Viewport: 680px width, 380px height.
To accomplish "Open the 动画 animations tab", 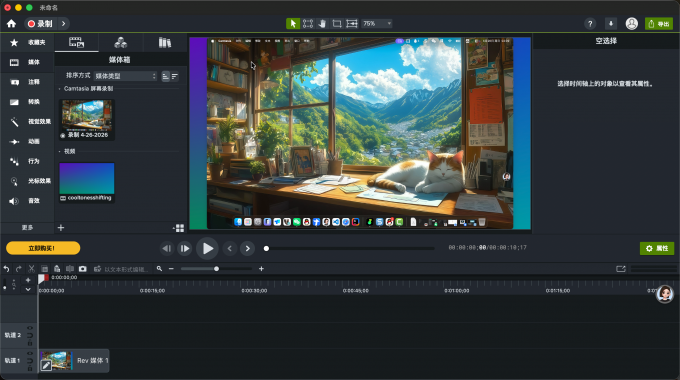I will [x=28, y=141].
